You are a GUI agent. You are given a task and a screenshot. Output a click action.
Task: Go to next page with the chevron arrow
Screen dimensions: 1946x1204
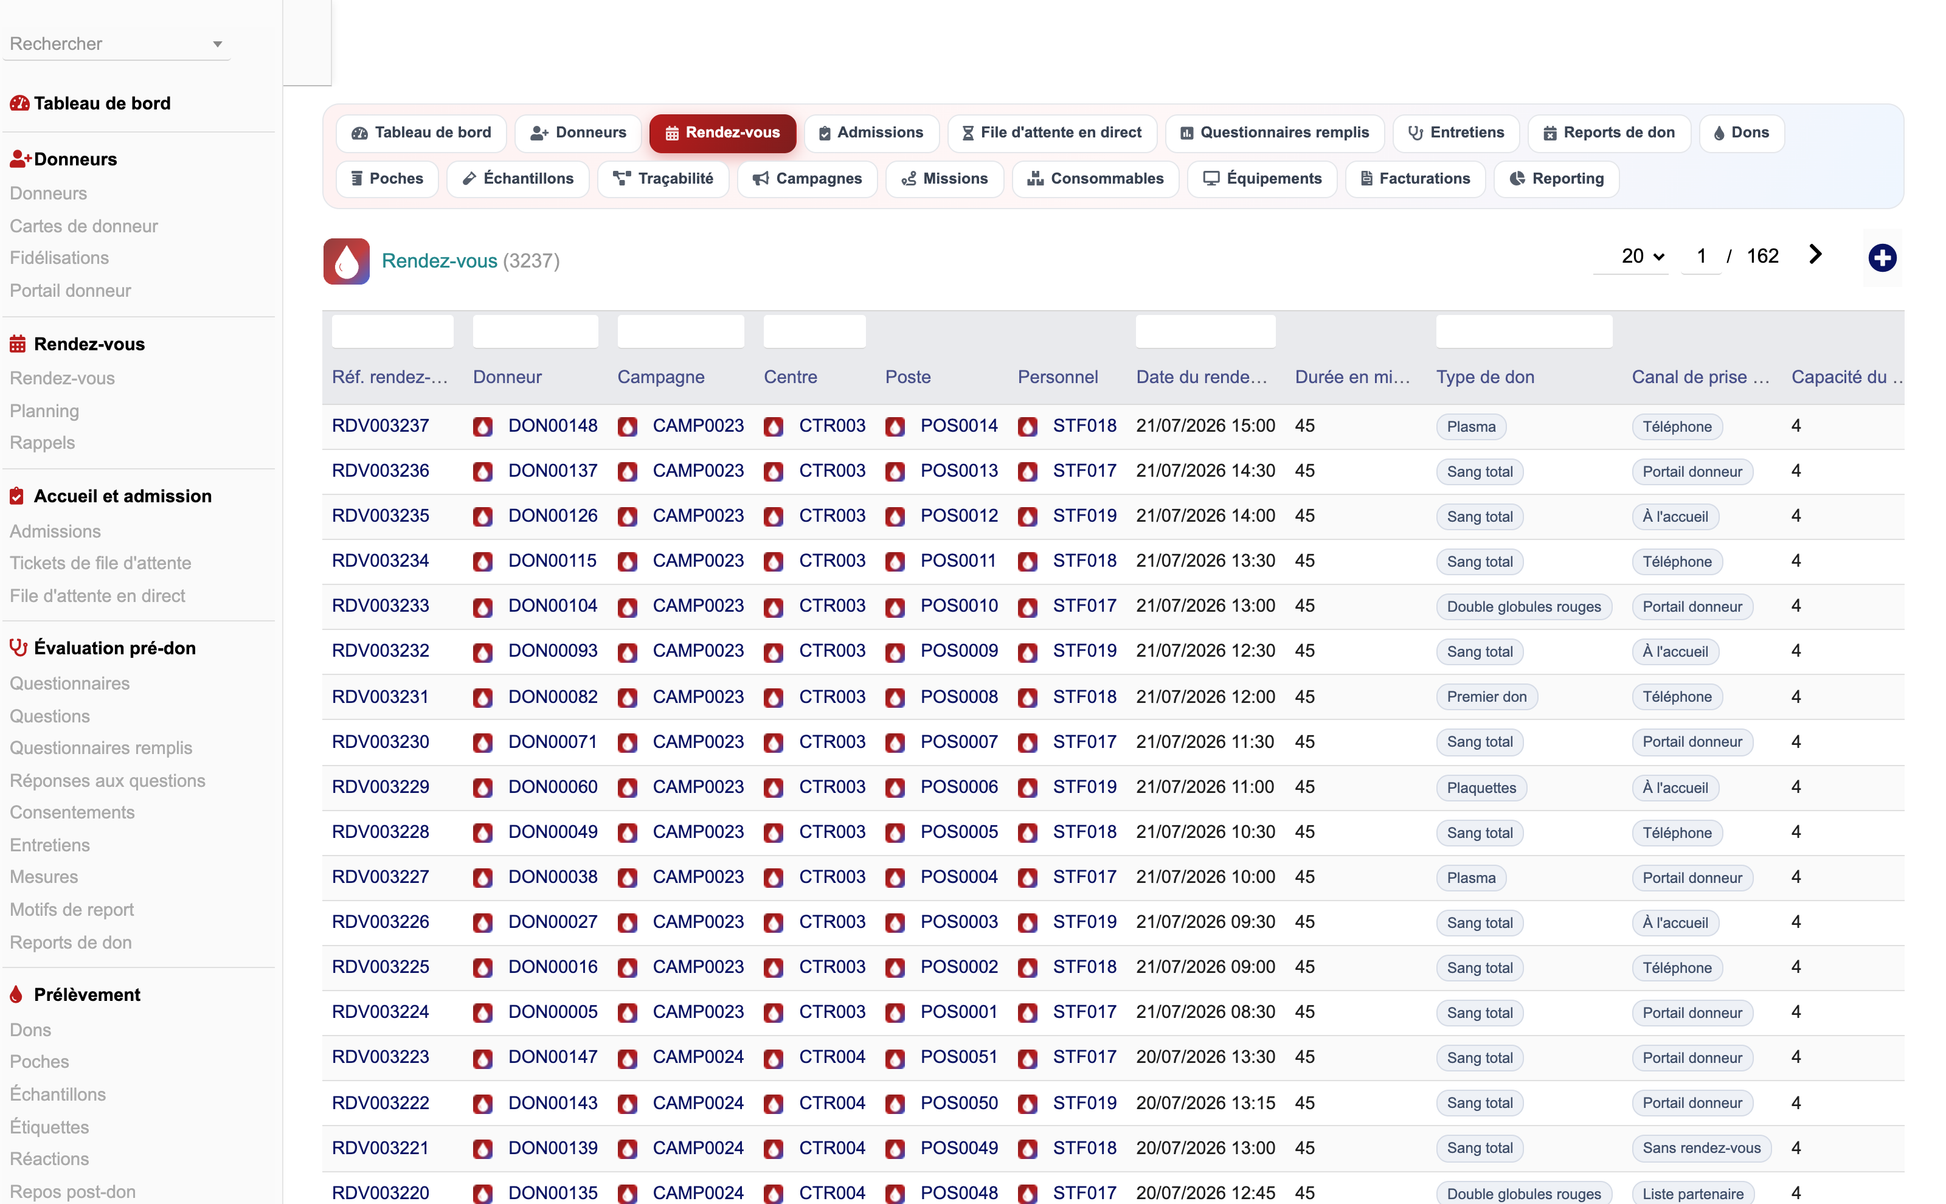click(1815, 255)
